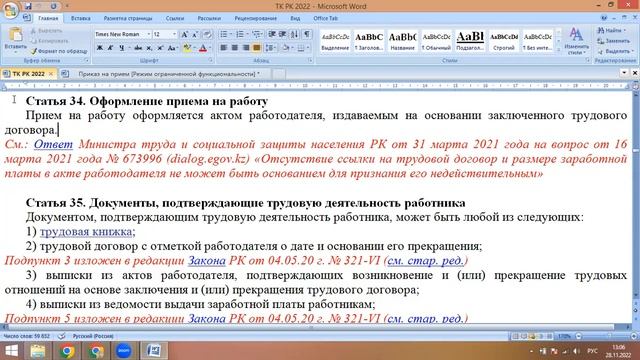Toggle justified alignment
This screenshot has height=360, width=640.
point(256,48)
